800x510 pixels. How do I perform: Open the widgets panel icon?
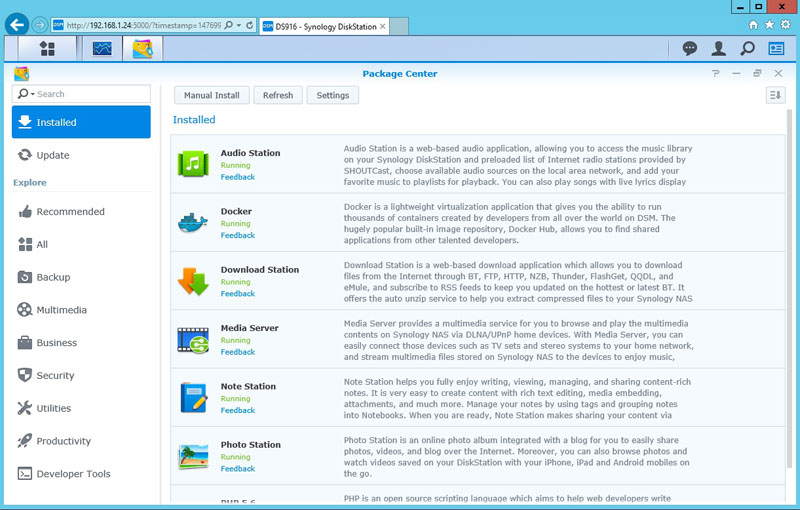point(777,48)
